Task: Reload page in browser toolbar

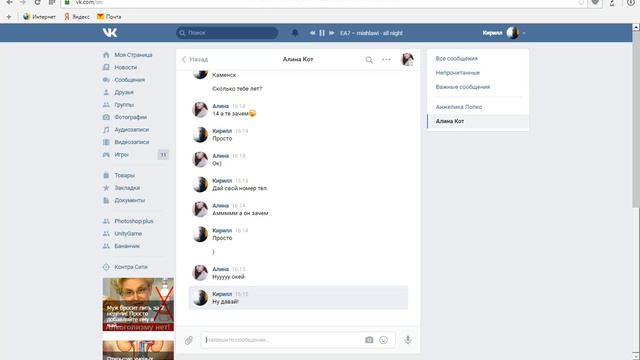Action: pos(37,2)
